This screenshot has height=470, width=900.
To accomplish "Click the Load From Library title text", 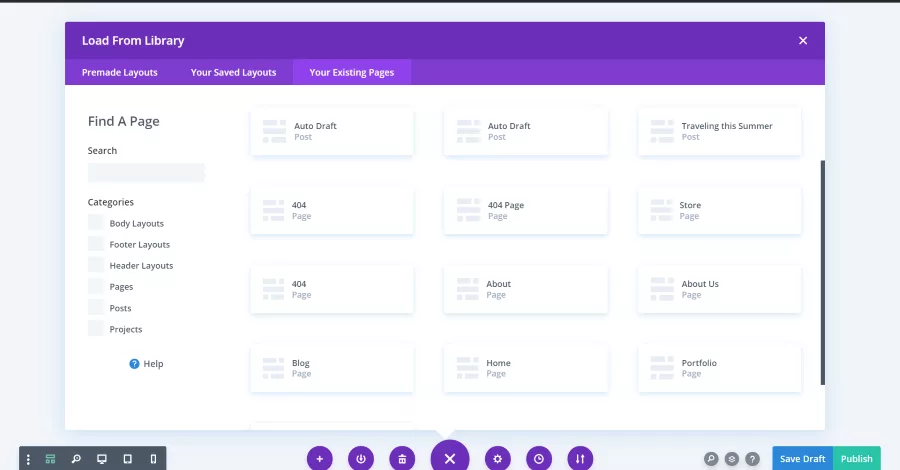I will pyautogui.click(x=133, y=41).
